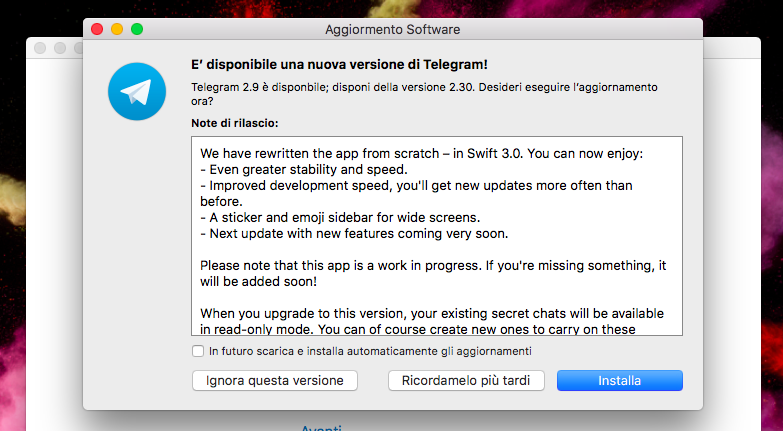Minimize the update dialog with yellow button
The image size is (783, 431).
pos(117,29)
